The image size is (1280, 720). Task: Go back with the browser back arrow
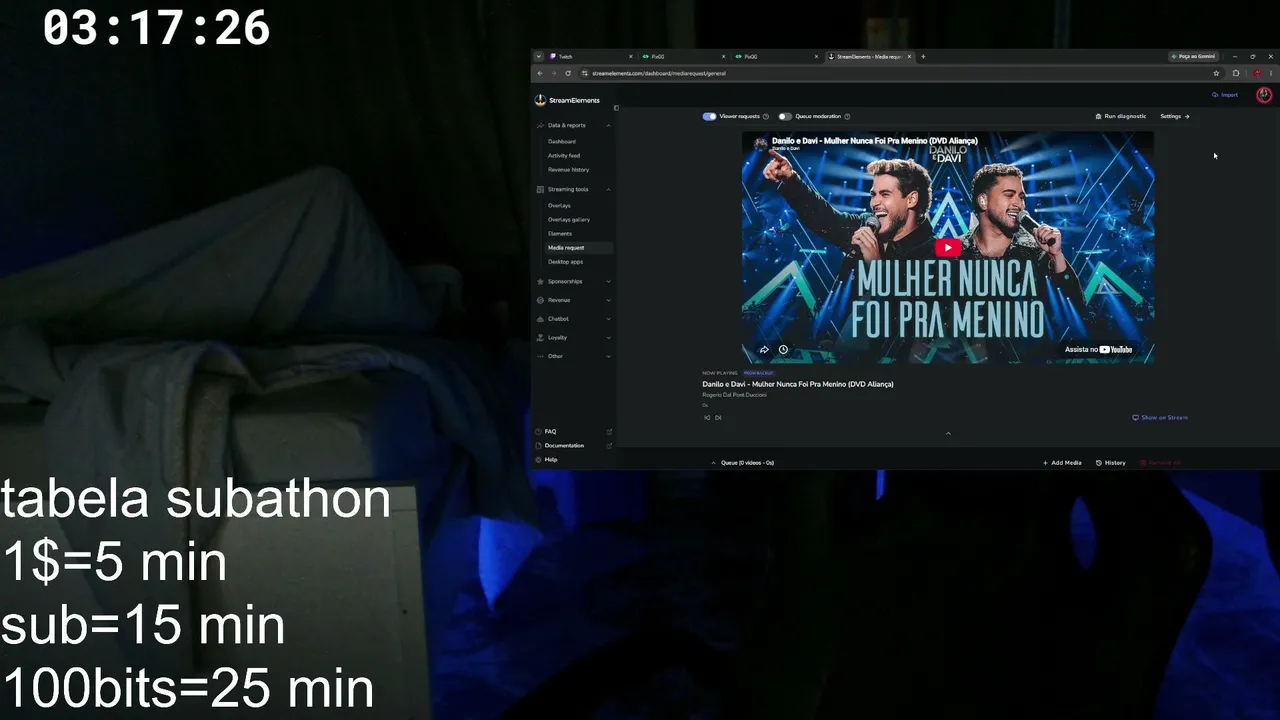tap(540, 73)
